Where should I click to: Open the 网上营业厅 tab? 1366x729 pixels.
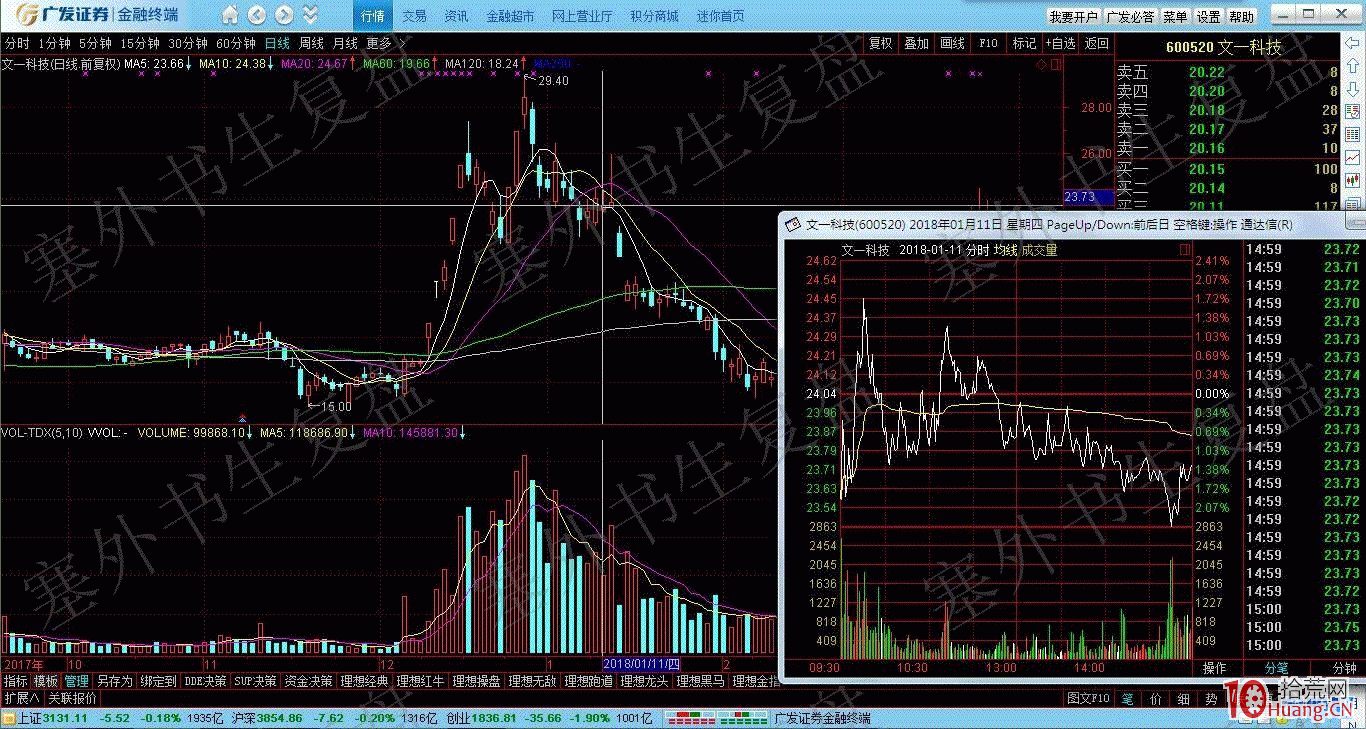pyautogui.click(x=582, y=16)
